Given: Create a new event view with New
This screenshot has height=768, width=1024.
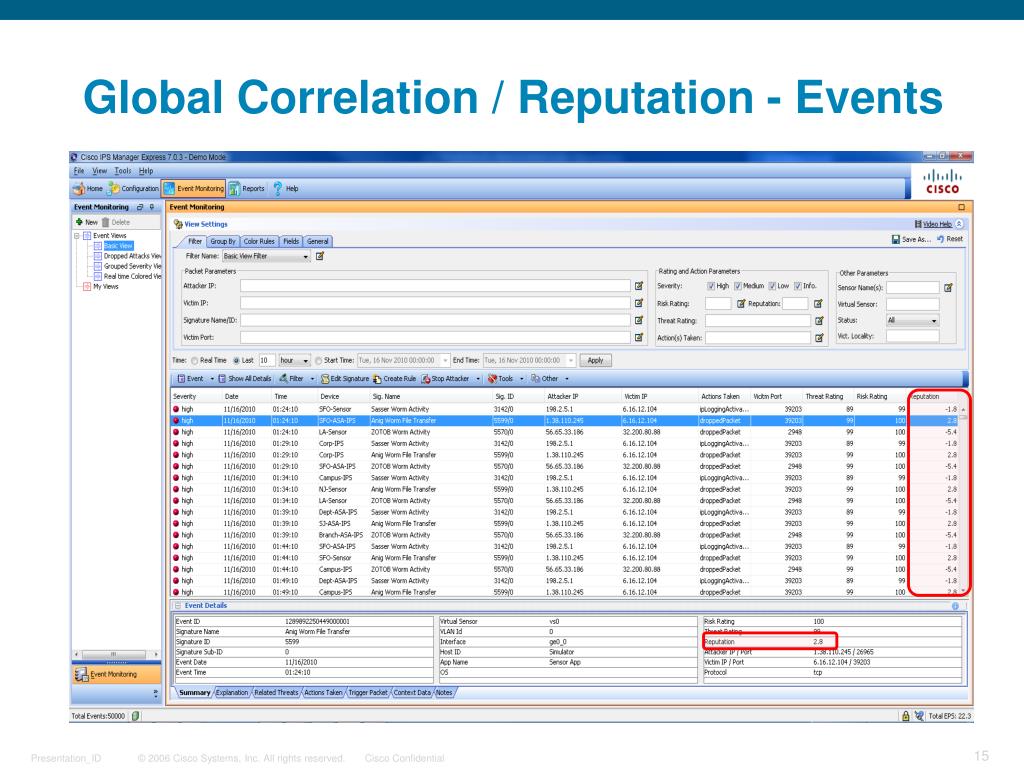Looking at the screenshot, I should point(87,222).
